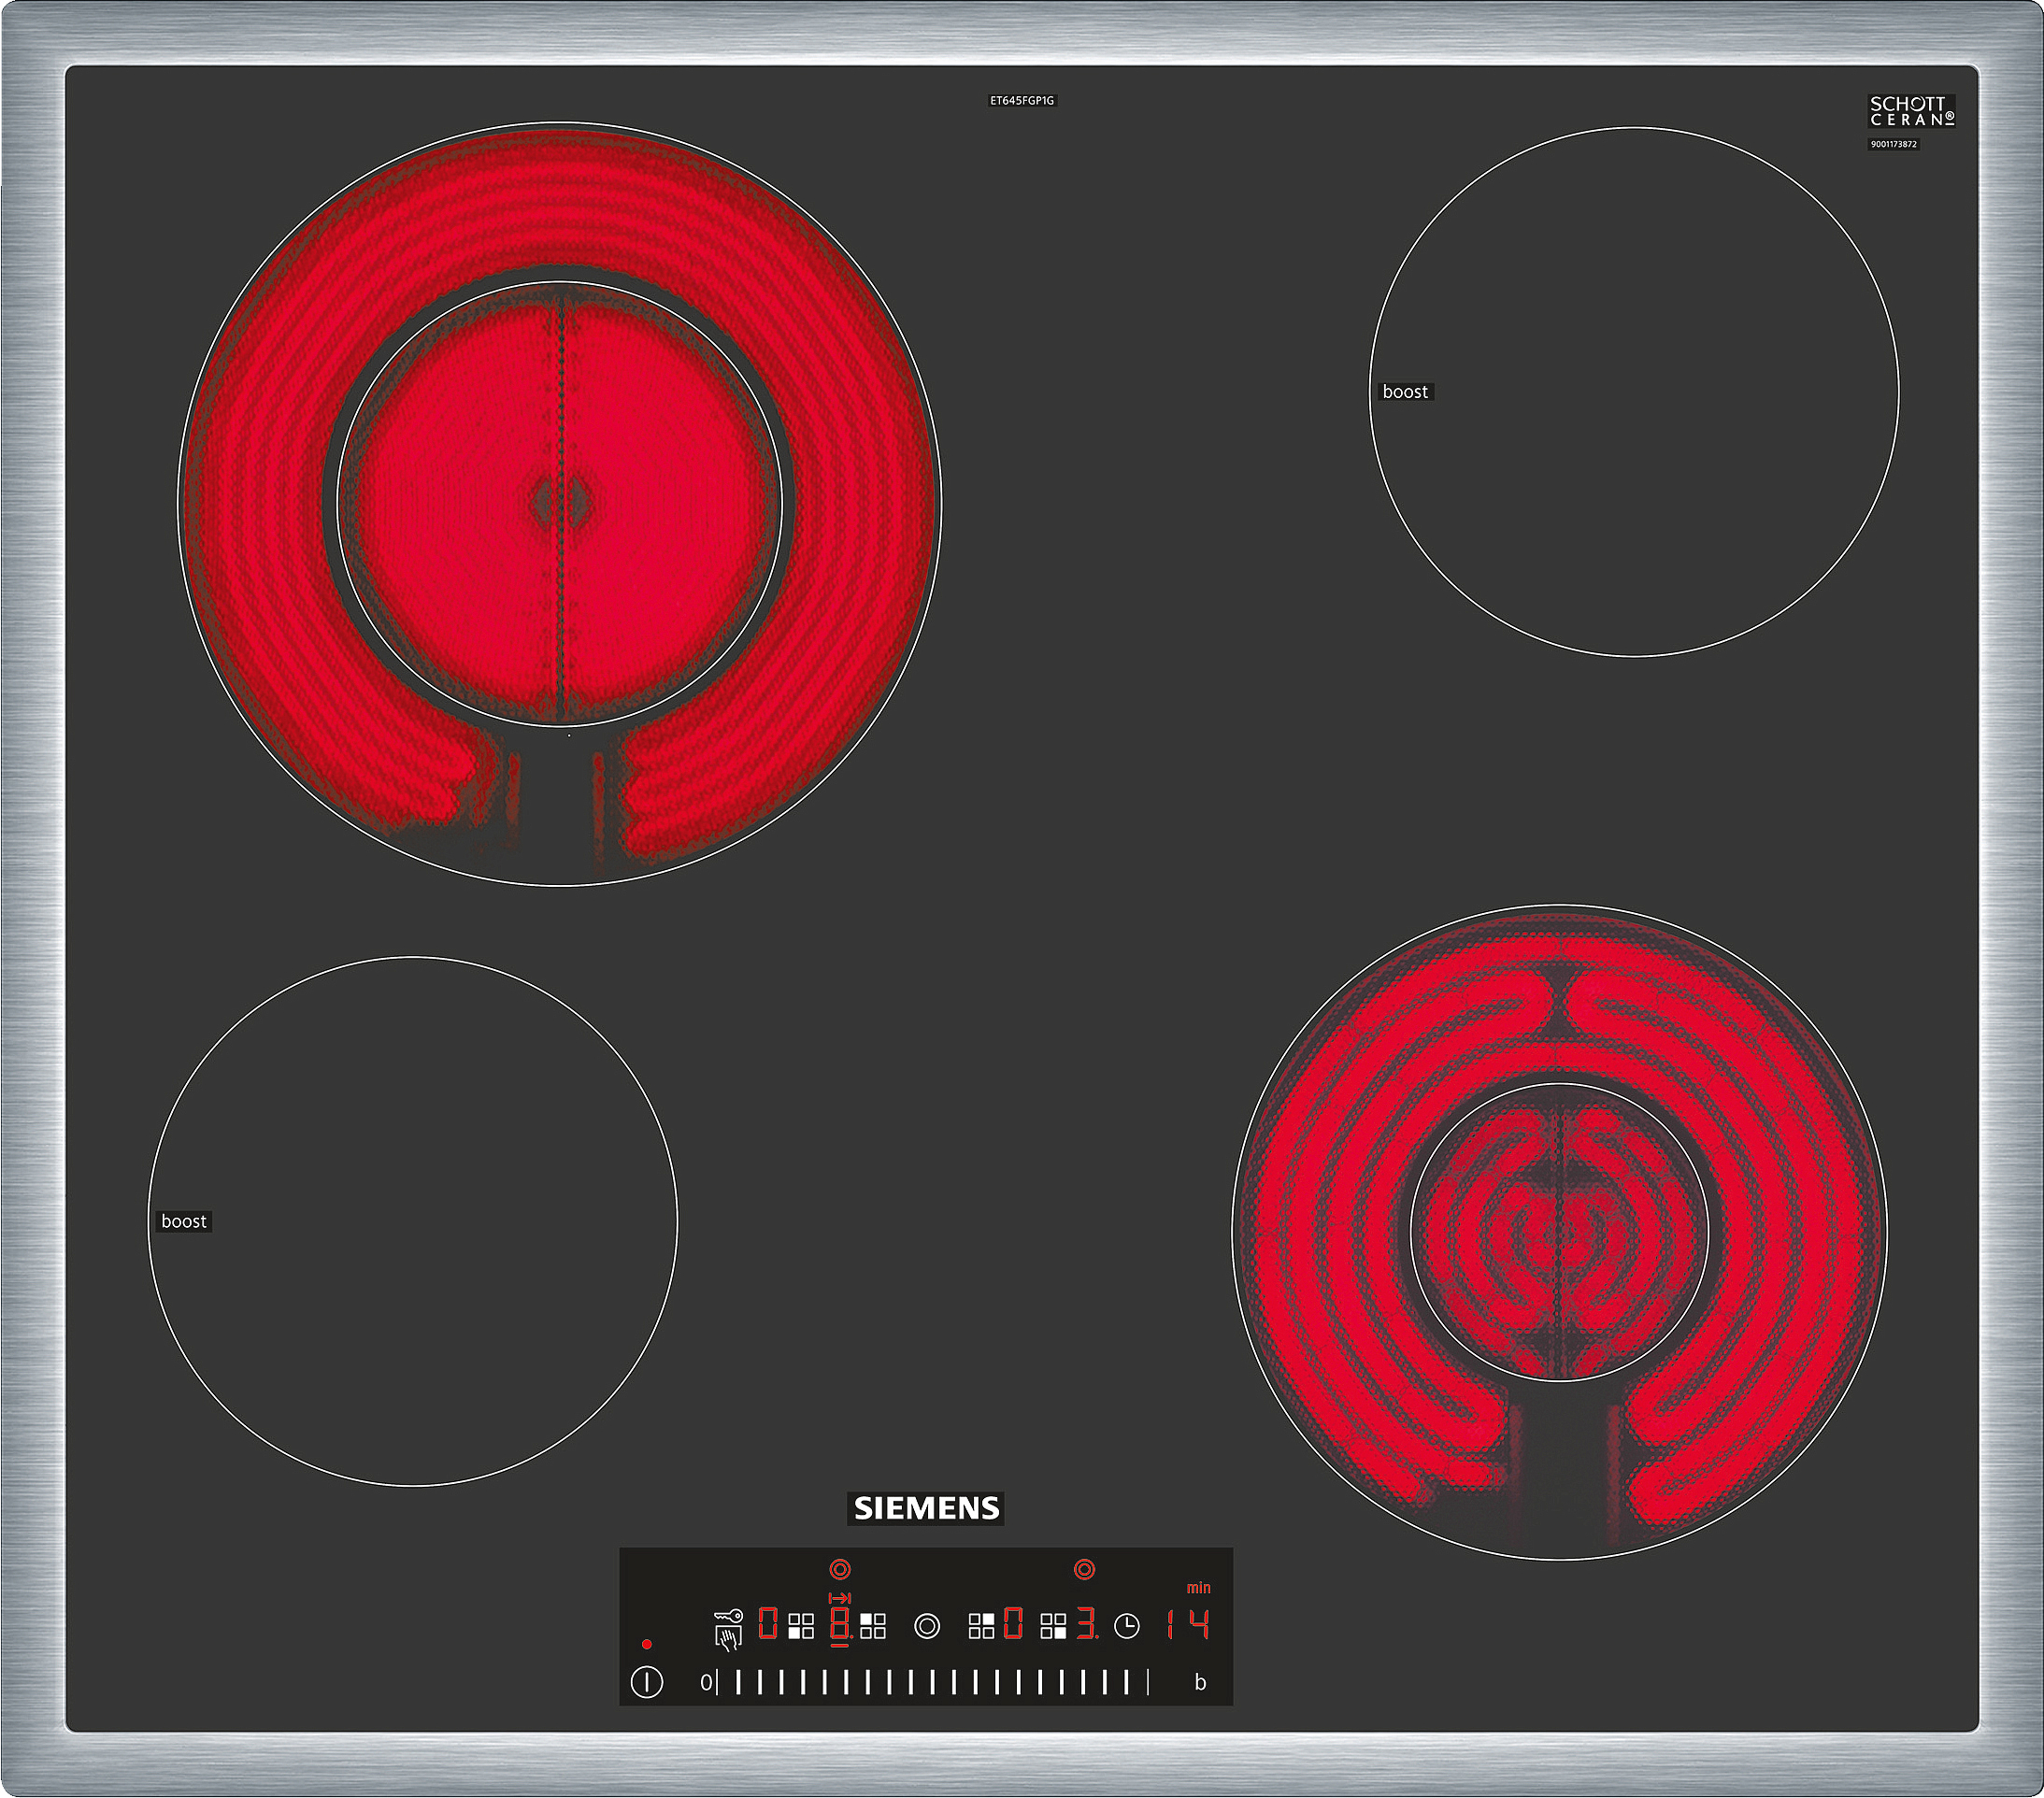Click the SIEMENS logo
Image resolution: width=2044 pixels, height=1798 pixels.
[x=926, y=1508]
